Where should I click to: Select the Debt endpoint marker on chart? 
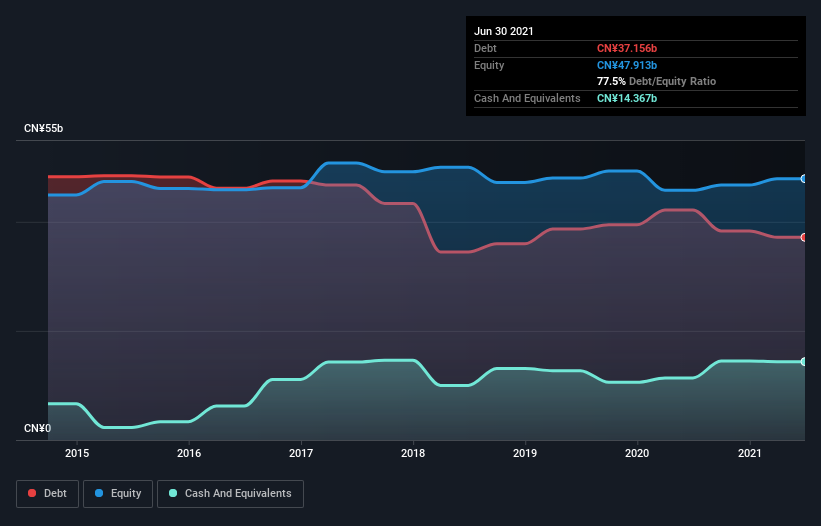coord(804,238)
